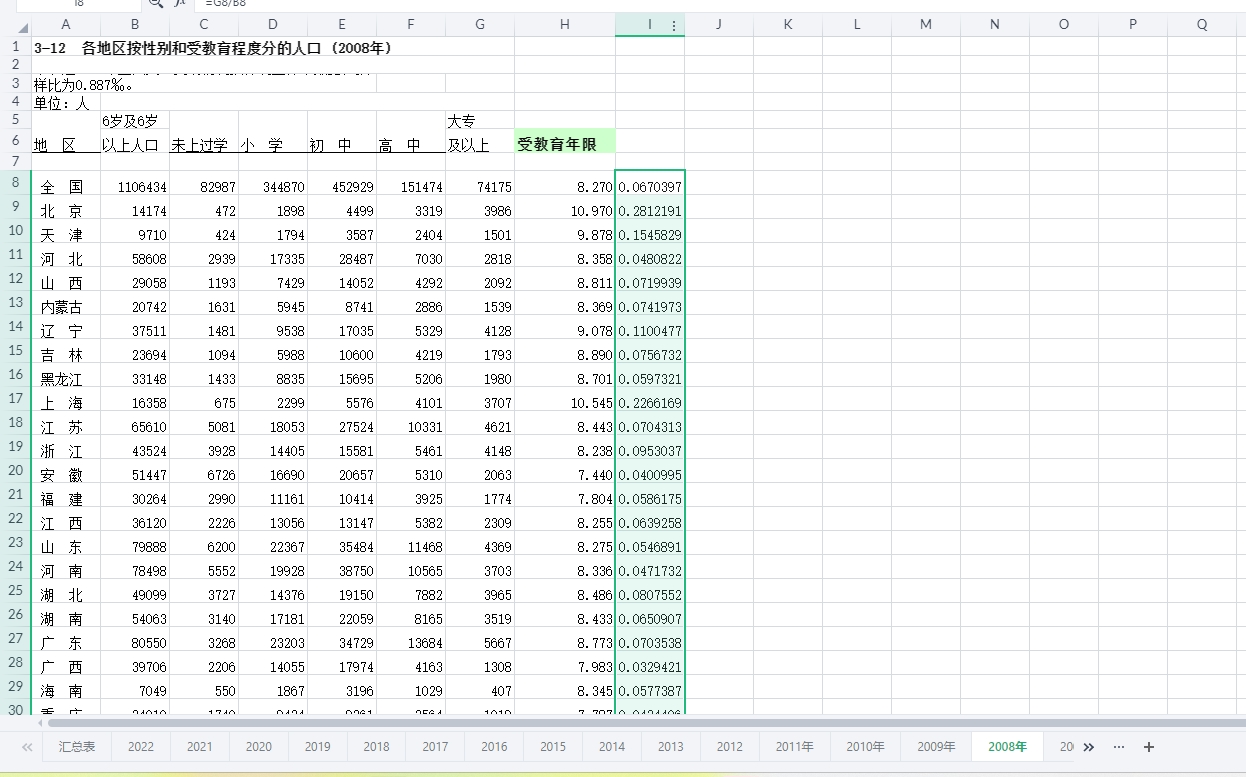Click the magnifier icon beside name box
1246x777 pixels.
coord(155,3)
